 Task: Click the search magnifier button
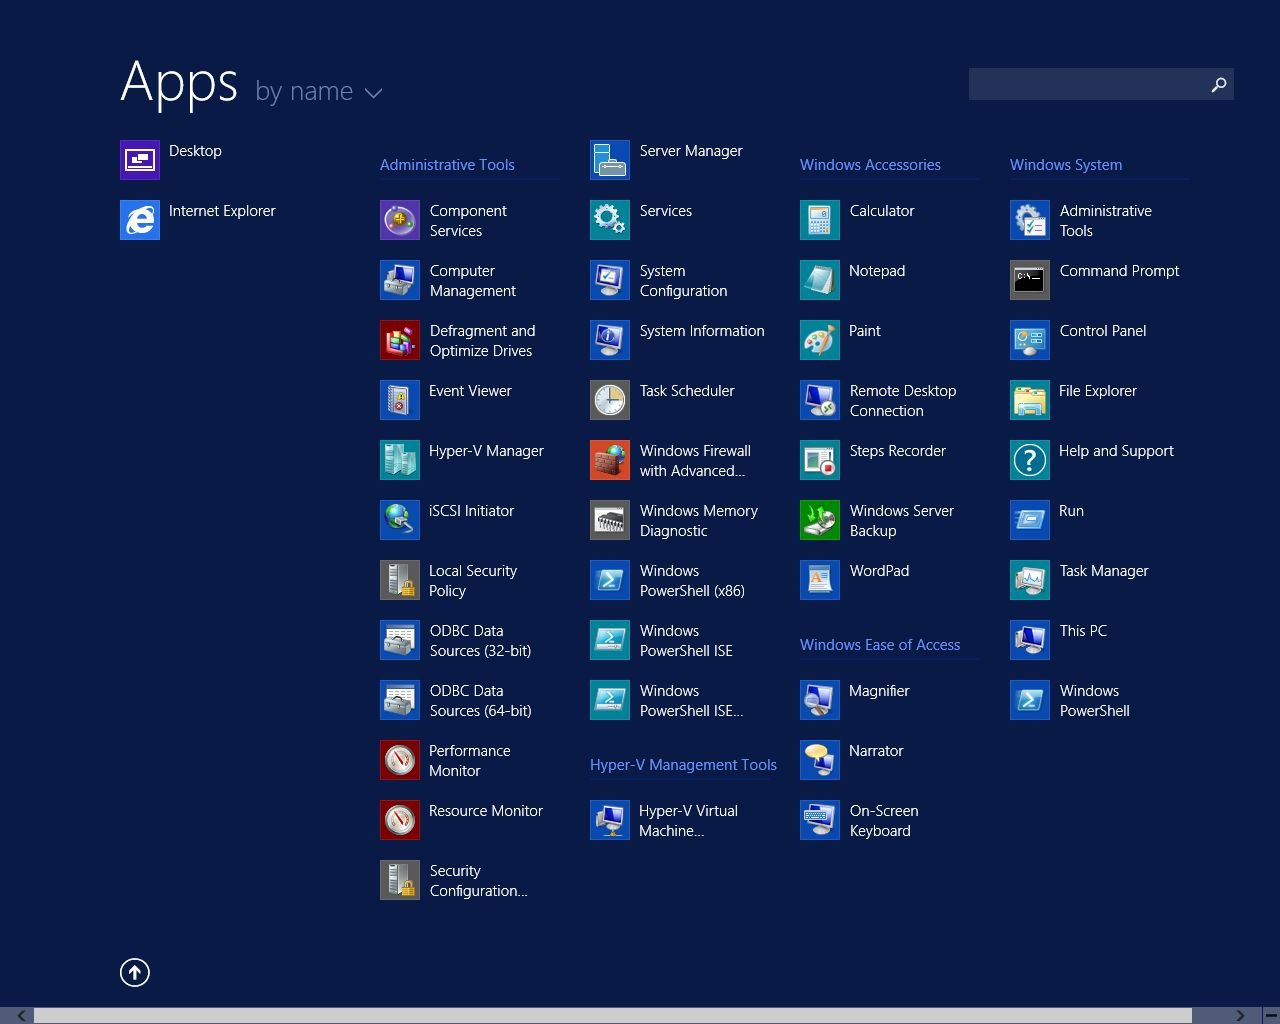pyautogui.click(x=1218, y=84)
